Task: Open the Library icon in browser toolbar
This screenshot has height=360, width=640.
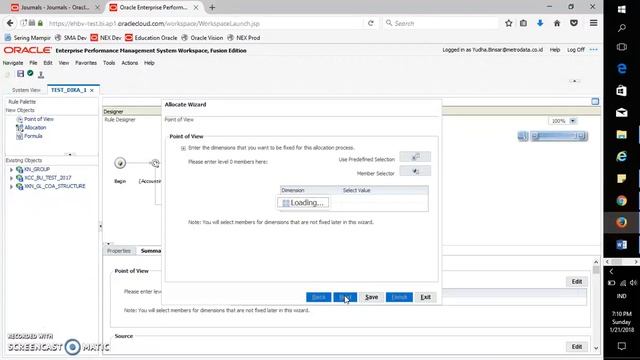Action: (x=523, y=23)
